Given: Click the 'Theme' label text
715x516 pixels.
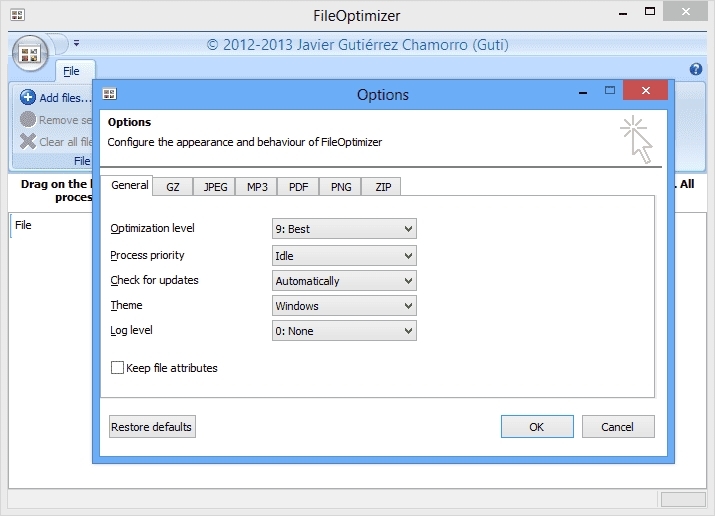Looking at the screenshot, I should (x=126, y=305).
